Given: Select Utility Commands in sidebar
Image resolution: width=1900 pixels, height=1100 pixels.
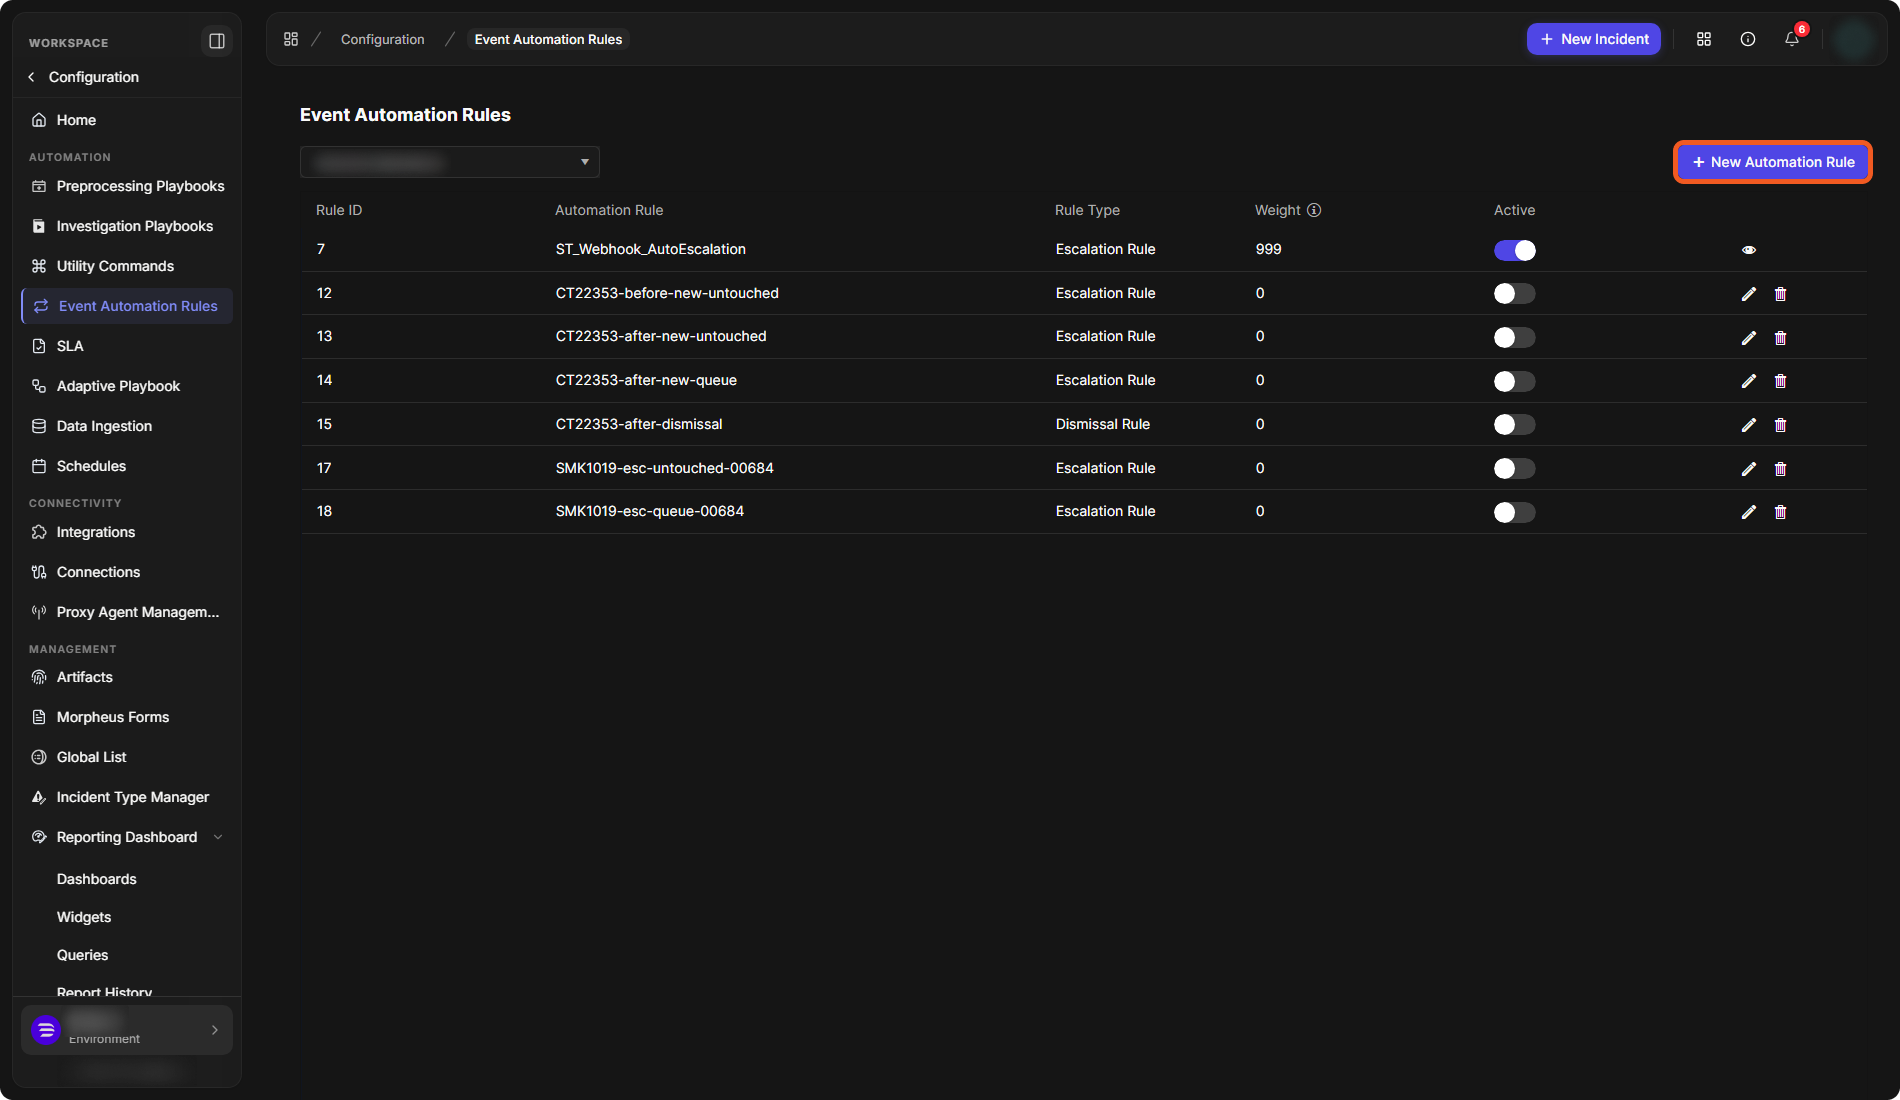Looking at the screenshot, I should 127,266.
